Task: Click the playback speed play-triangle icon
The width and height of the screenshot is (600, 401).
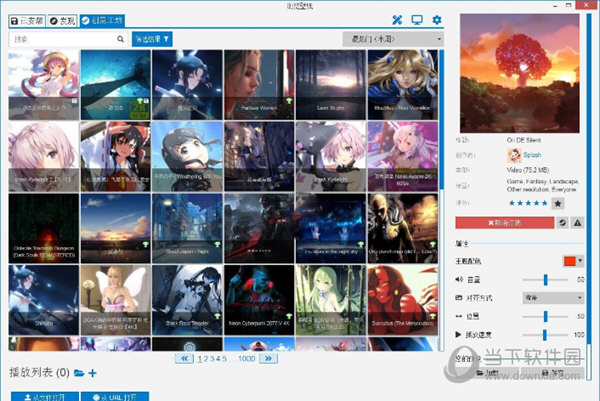Action: [x=458, y=334]
